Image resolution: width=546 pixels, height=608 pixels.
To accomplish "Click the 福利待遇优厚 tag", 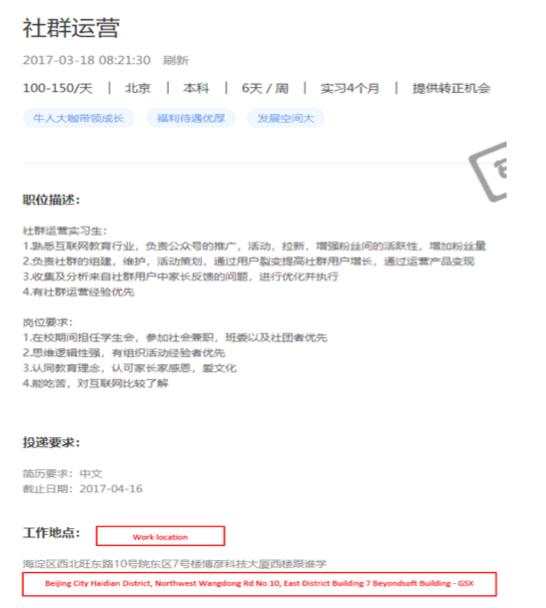I will 191,118.
